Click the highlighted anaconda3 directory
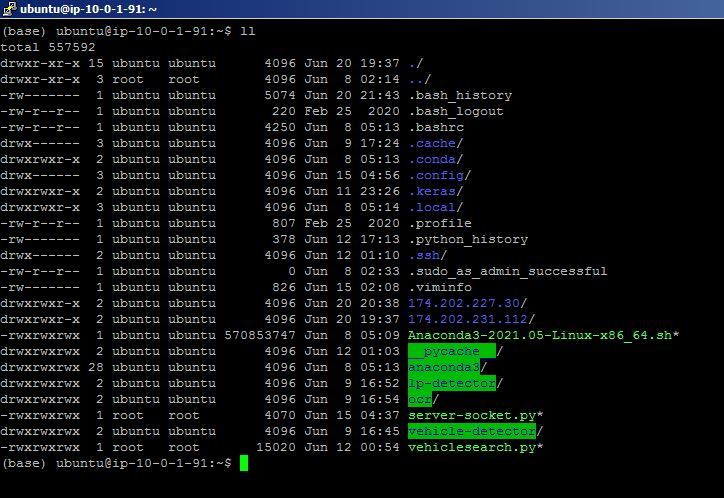 444,367
